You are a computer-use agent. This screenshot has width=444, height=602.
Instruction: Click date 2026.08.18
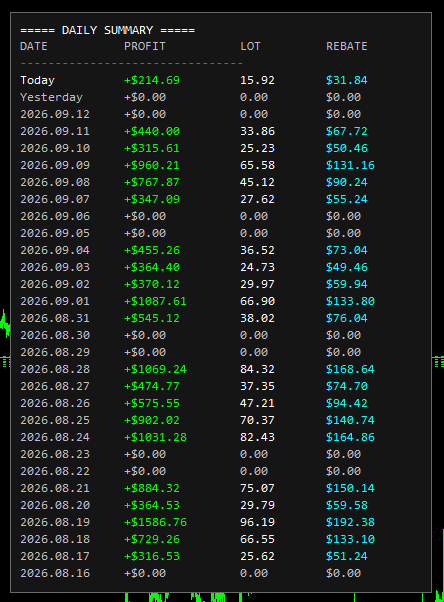pyautogui.click(x=55, y=539)
